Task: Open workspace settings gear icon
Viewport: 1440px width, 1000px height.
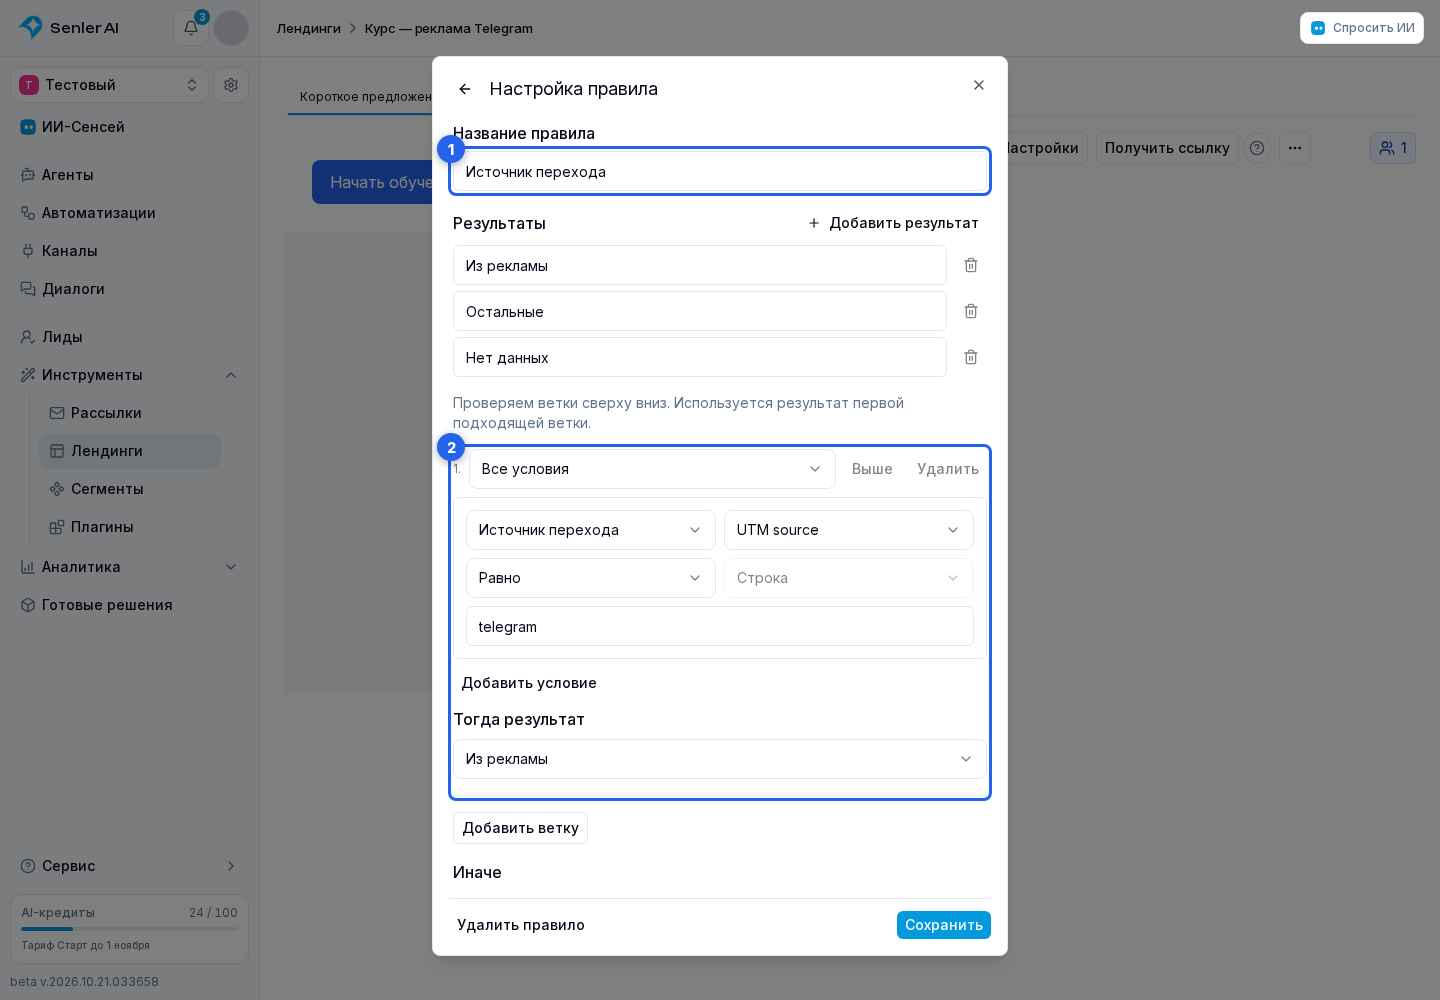Action: click(x=231, y=85)
